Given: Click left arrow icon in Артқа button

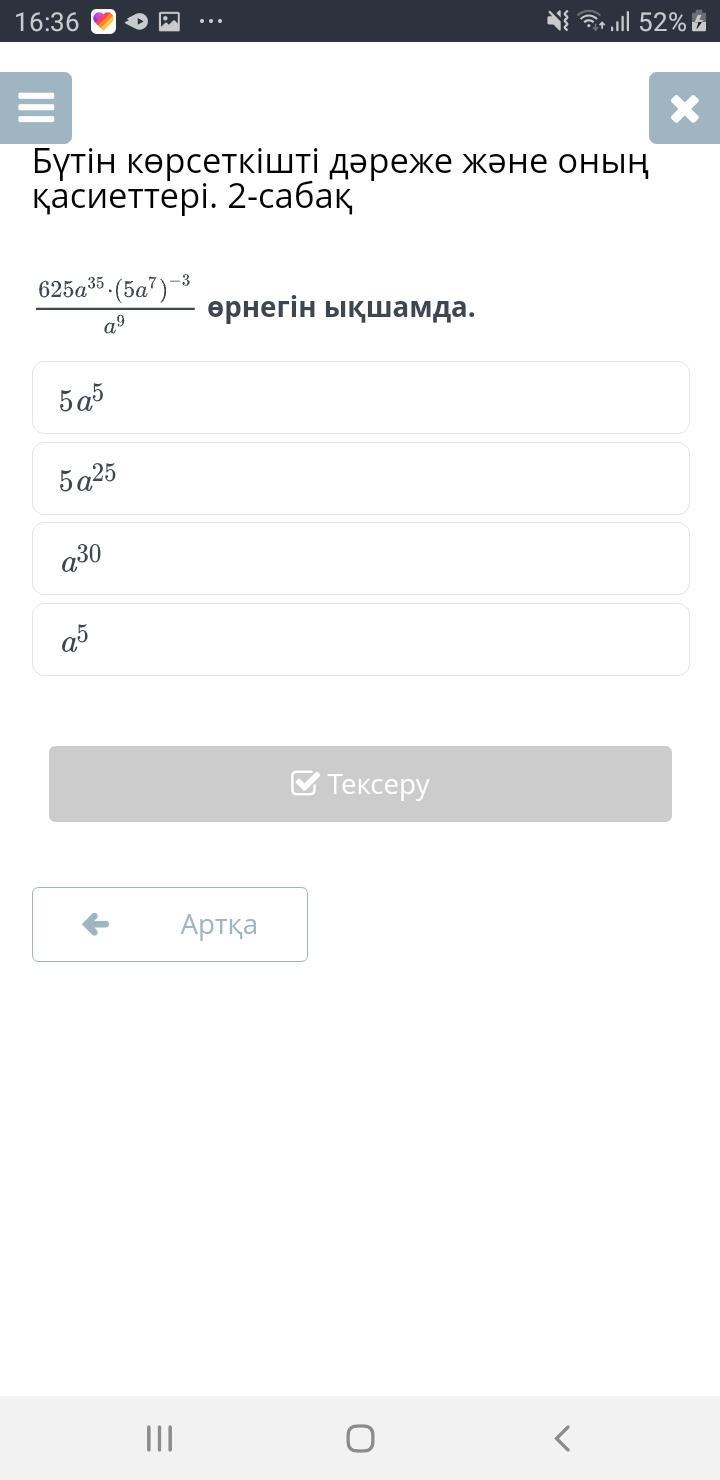Looking at the screenshot, I should [96, 924].
